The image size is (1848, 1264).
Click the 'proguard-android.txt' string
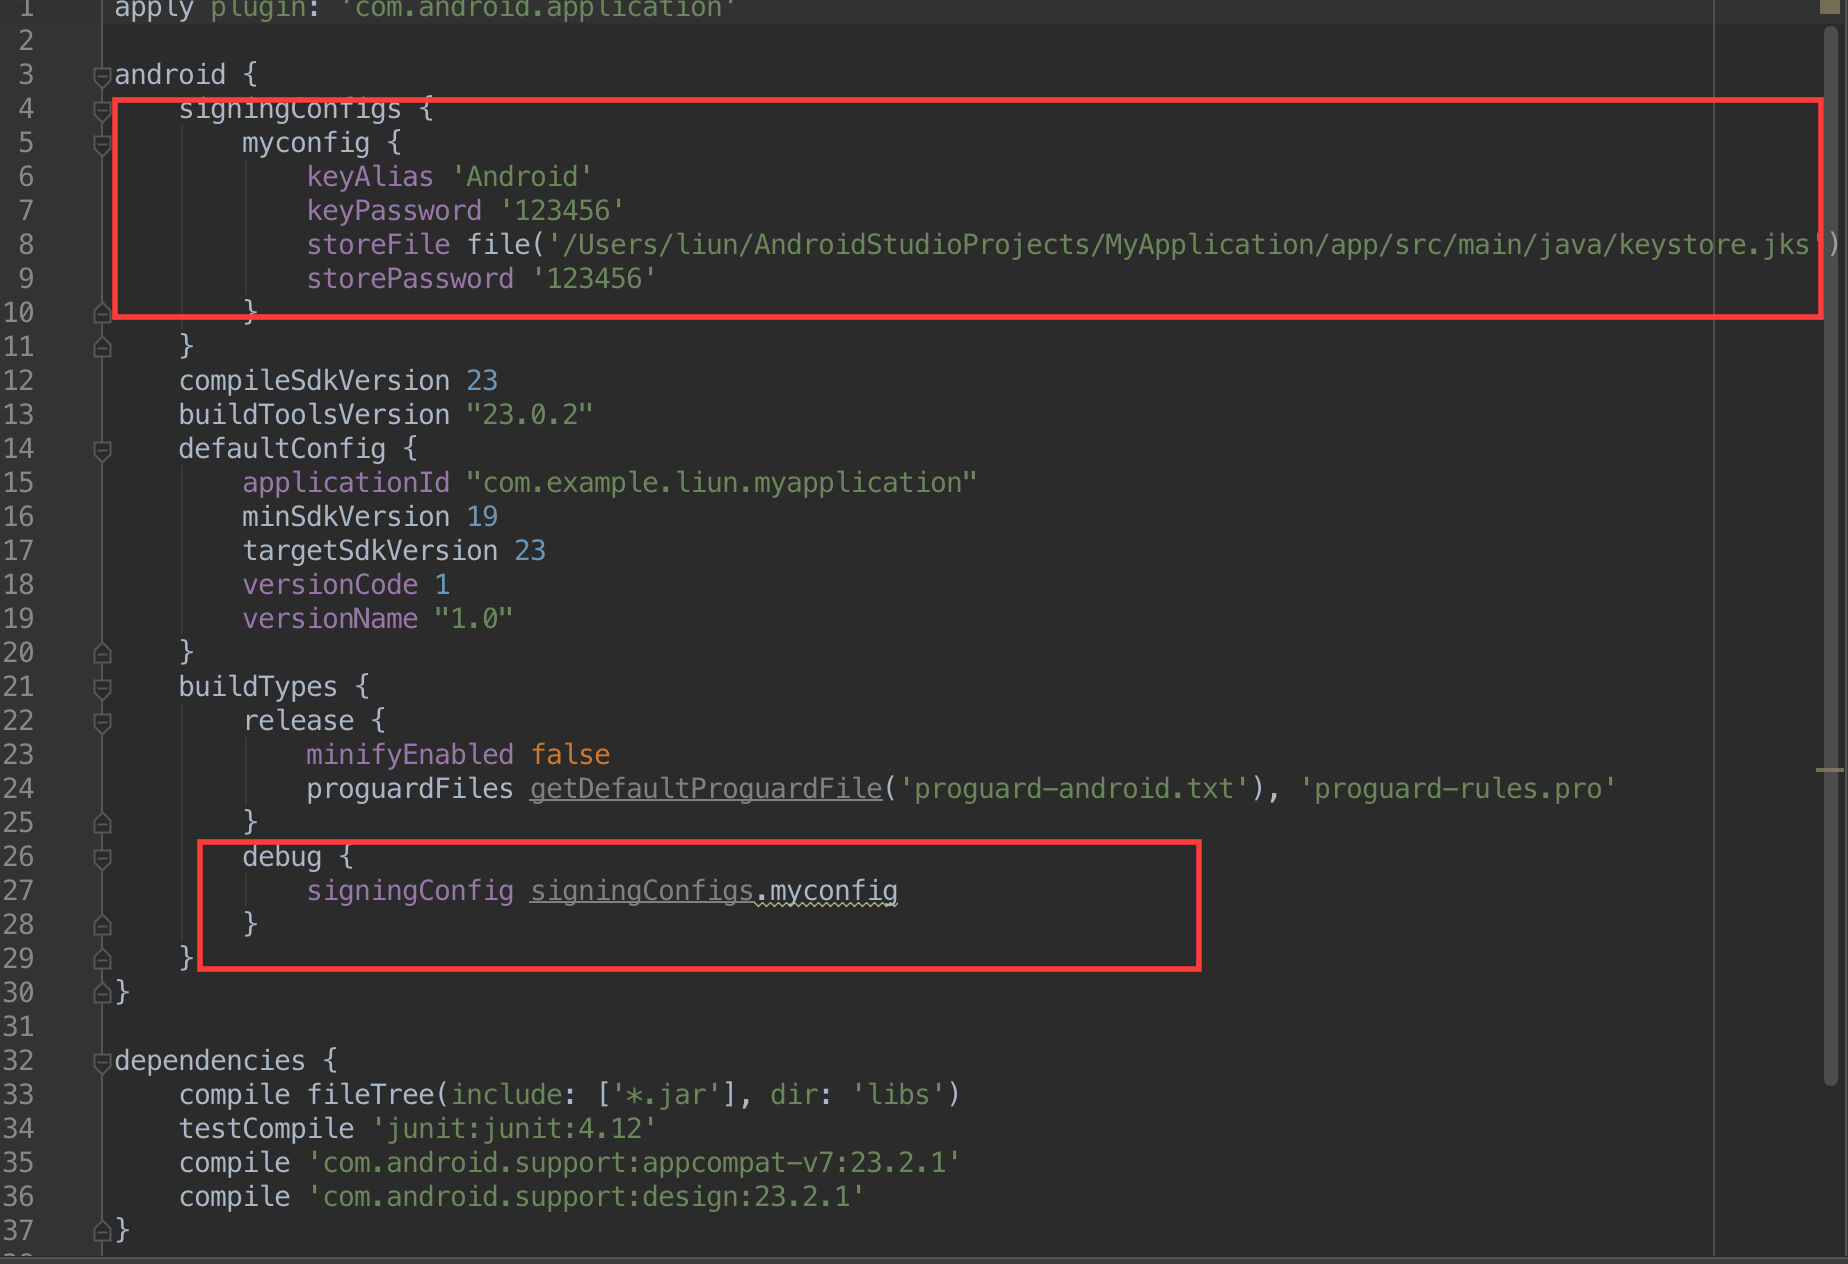click(1074, 789)
